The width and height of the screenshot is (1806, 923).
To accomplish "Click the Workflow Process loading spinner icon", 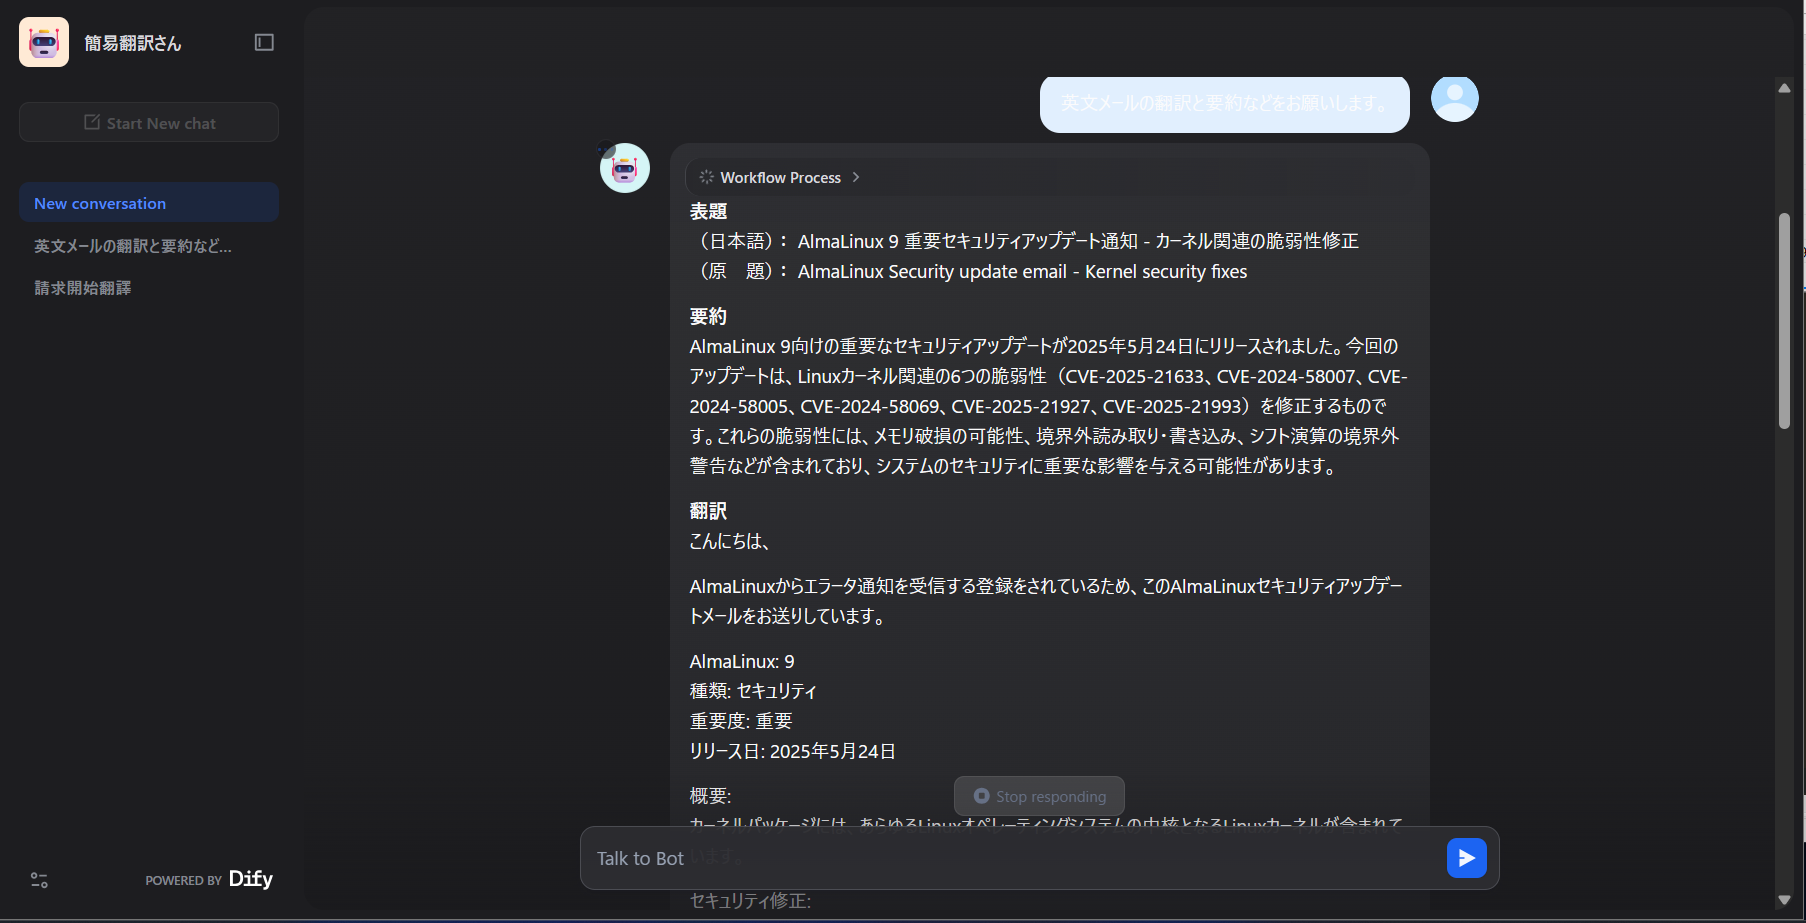I will click(706, 177).
